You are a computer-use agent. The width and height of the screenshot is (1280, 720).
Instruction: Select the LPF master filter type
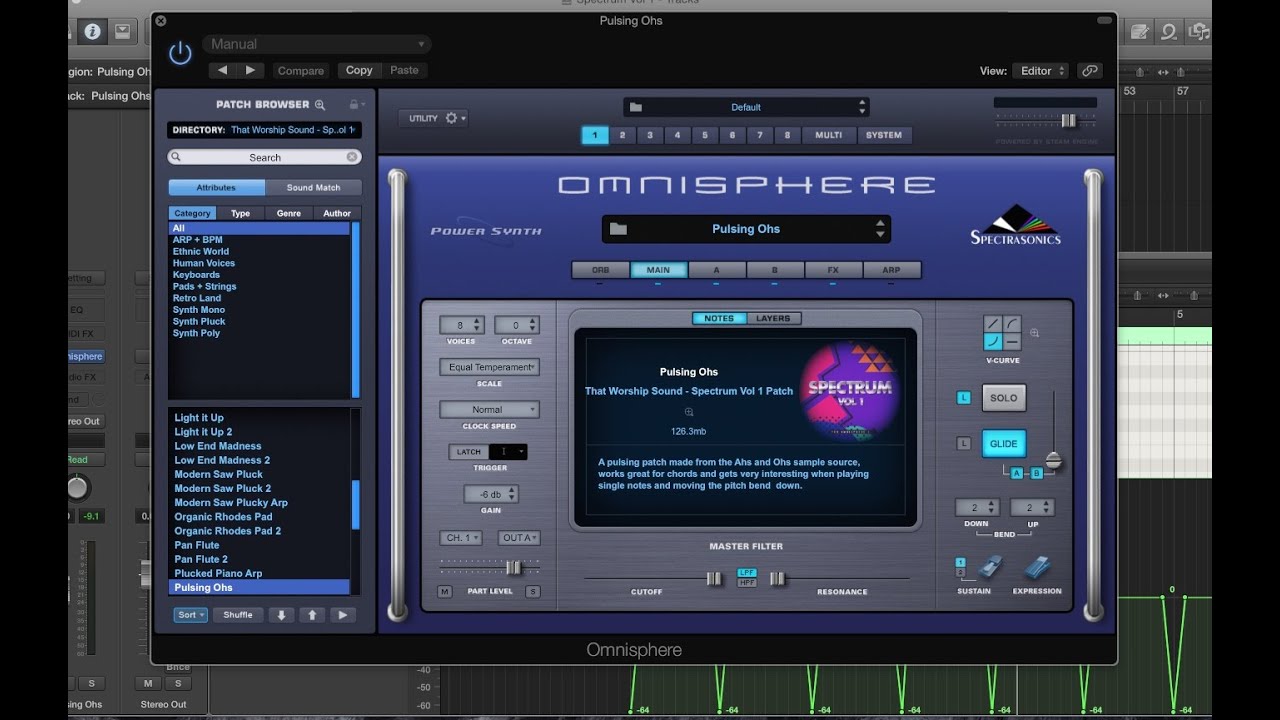click(x=746, y=573)
